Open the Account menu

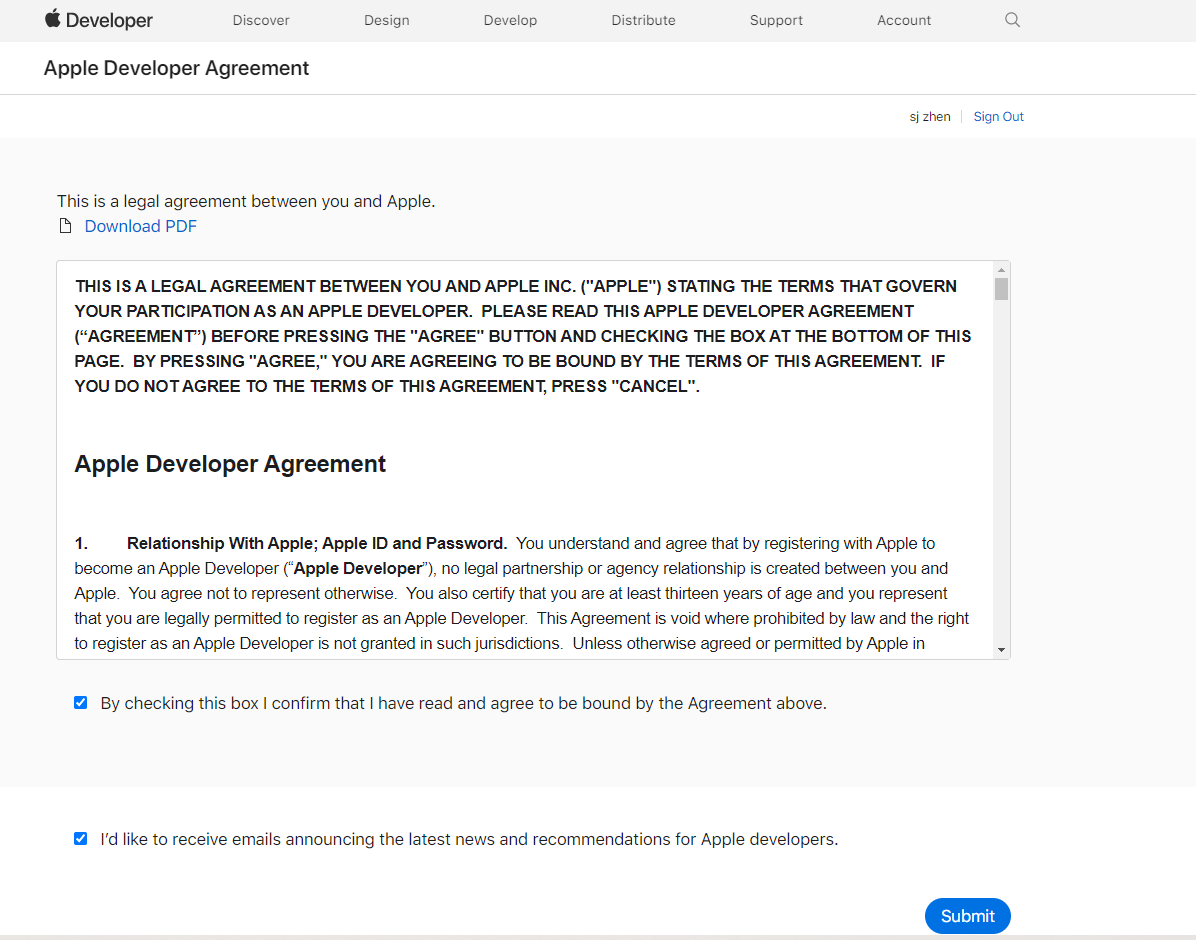pyautogui.click(x=904, y=21)
